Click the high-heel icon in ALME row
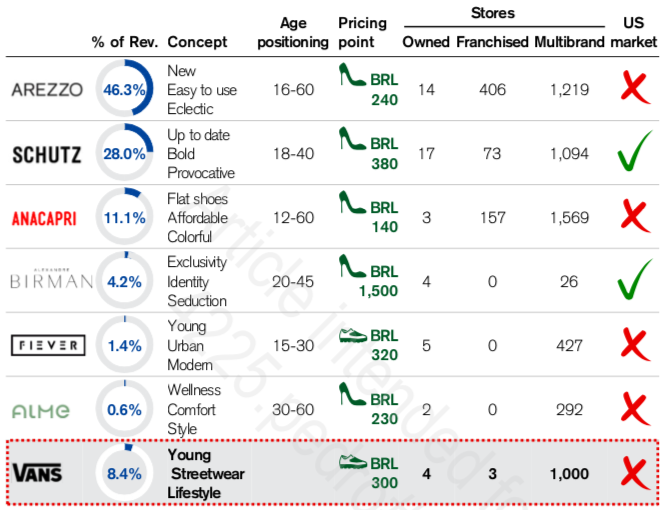This screenshot has height=510, width=666. pyautogui.click(x=352, y=394)
